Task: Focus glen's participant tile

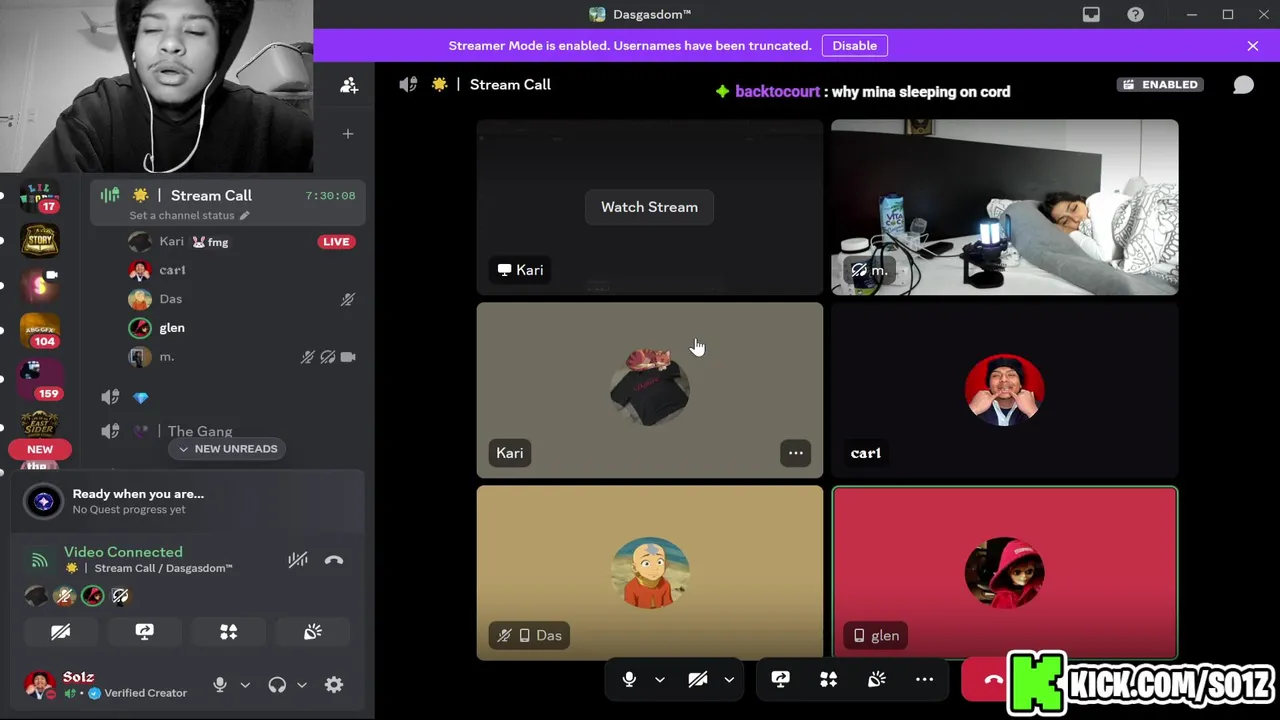Action: click(x=1005, y=573)
